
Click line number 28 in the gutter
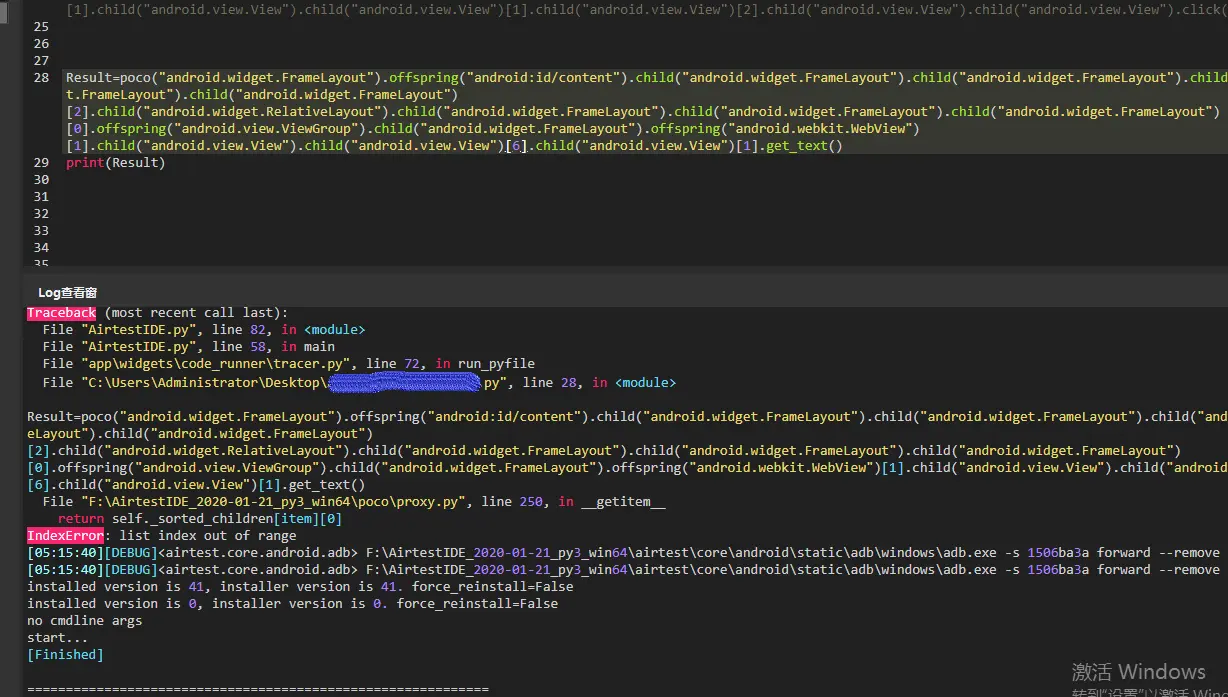(41, 78)
